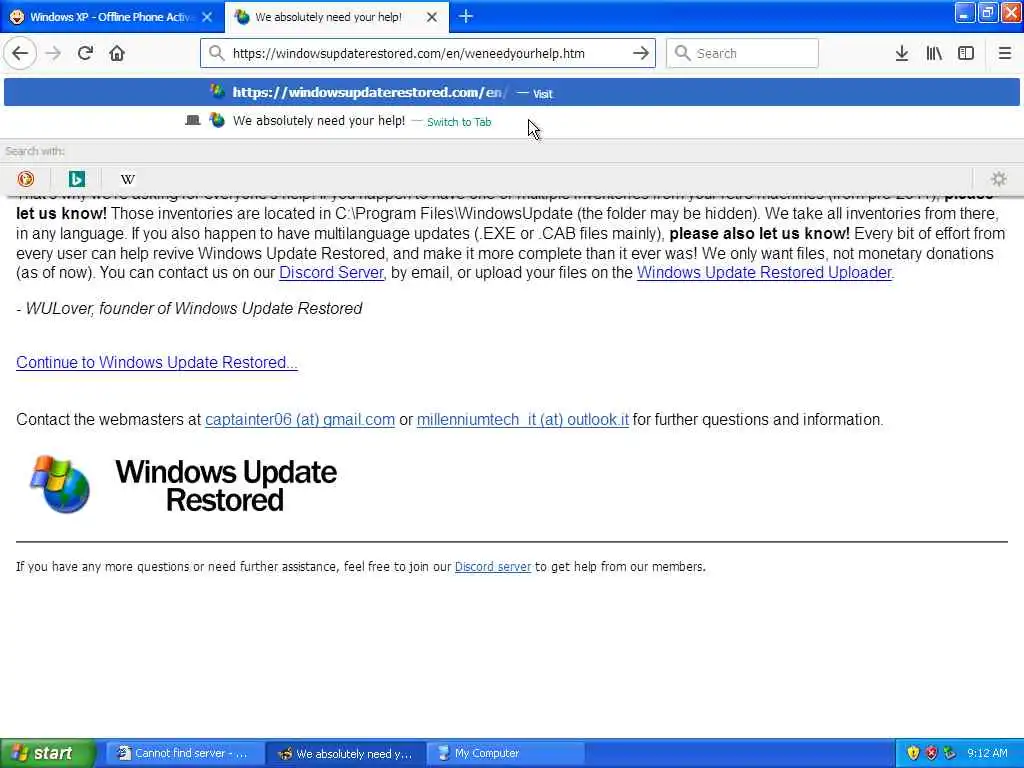Click the tab-suggestion monitor icon
This screenshot has width=1024, height=768.
click(x=193, y=121)
